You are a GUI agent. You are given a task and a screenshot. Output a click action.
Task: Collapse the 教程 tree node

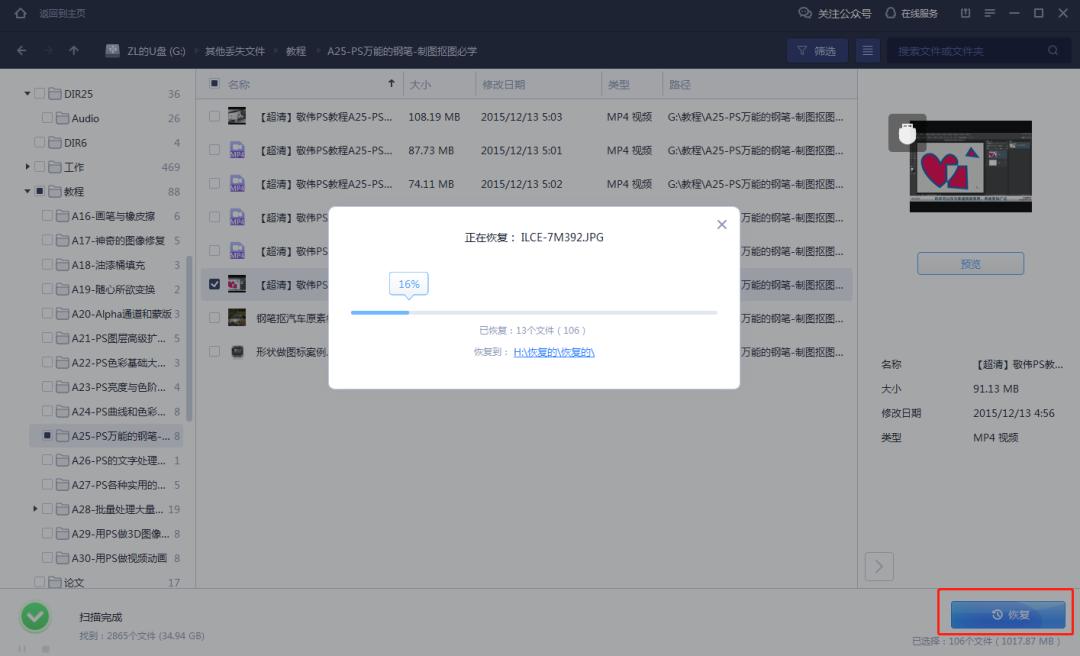[27, 191]
